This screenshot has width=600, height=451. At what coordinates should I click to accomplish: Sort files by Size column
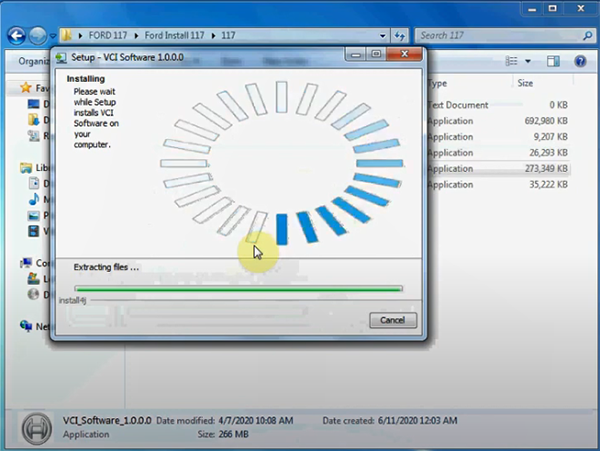click(525, 83)
